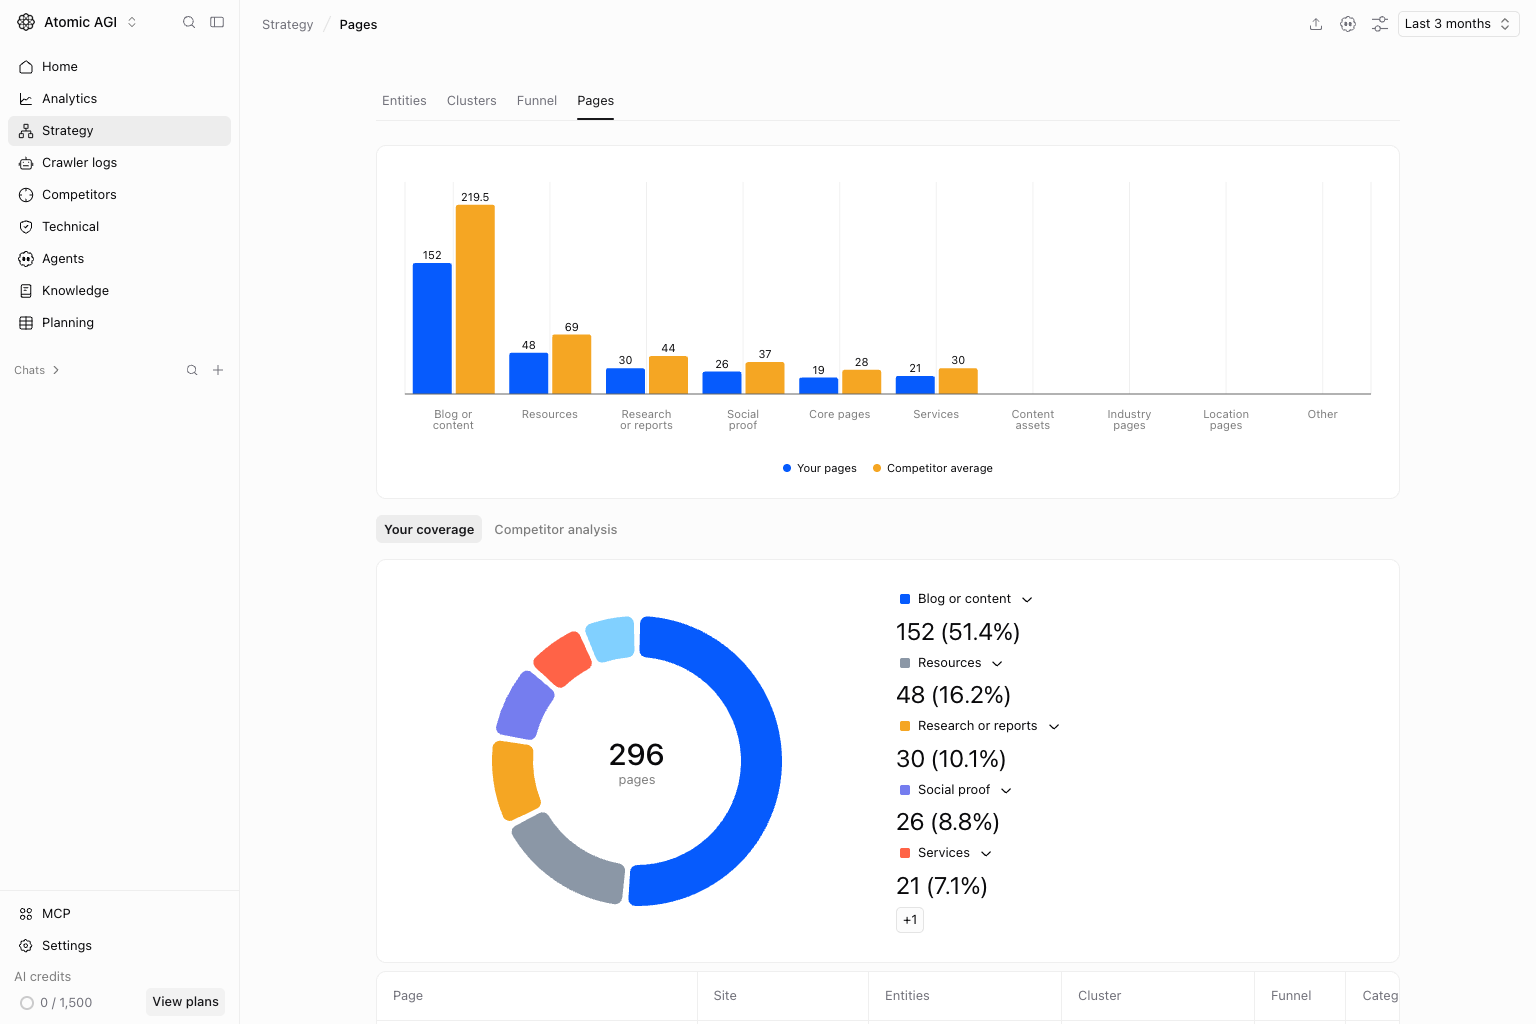Viewport: 1536px width, 1024px height.
Task: Expand the Research or reports chevron
Action: (1054, 726)
